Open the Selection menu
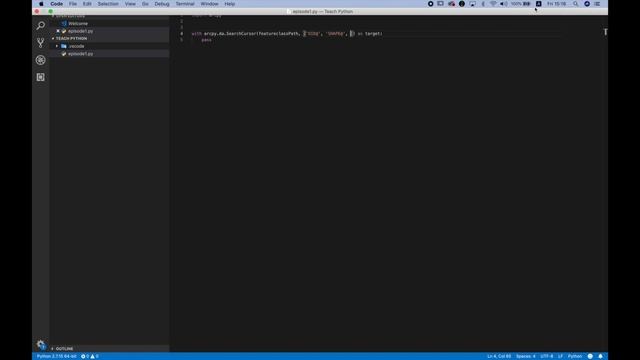This screenshot has width=640, height=360. coord(108,4)
